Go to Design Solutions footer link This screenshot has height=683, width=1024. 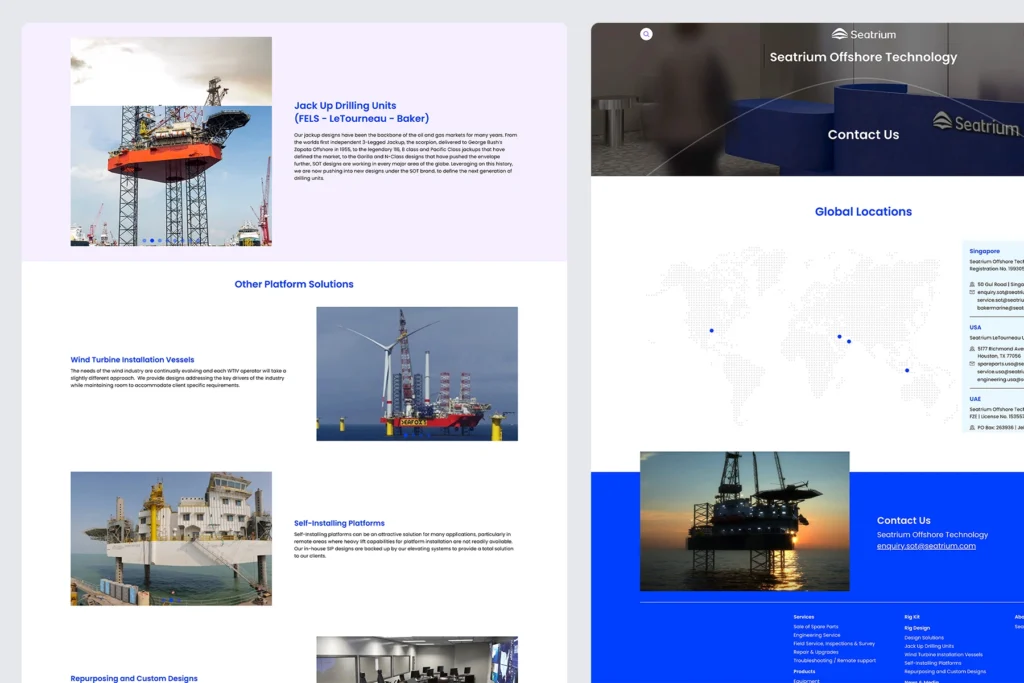(924, 637)
